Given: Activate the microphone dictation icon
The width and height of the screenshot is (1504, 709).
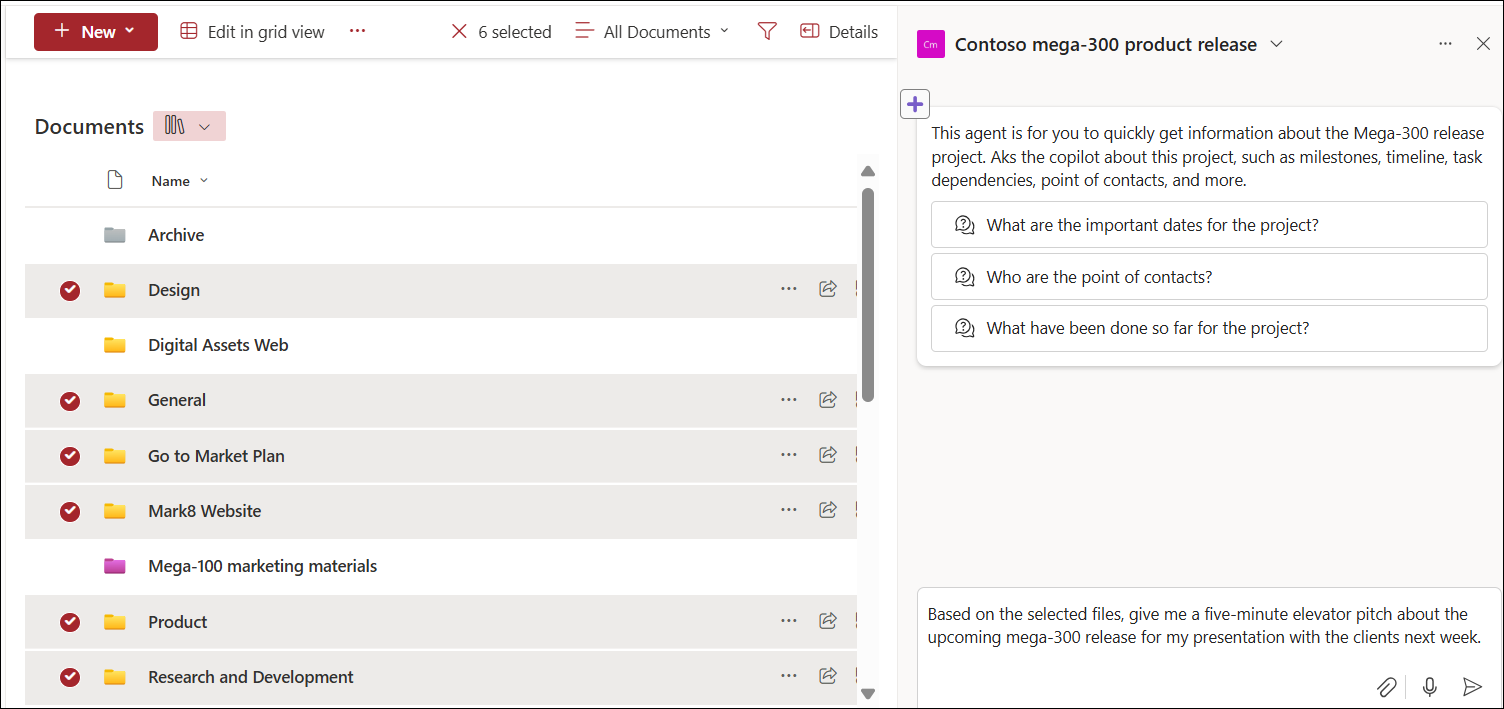Looking at the screenshot, I should point(1429,687).
